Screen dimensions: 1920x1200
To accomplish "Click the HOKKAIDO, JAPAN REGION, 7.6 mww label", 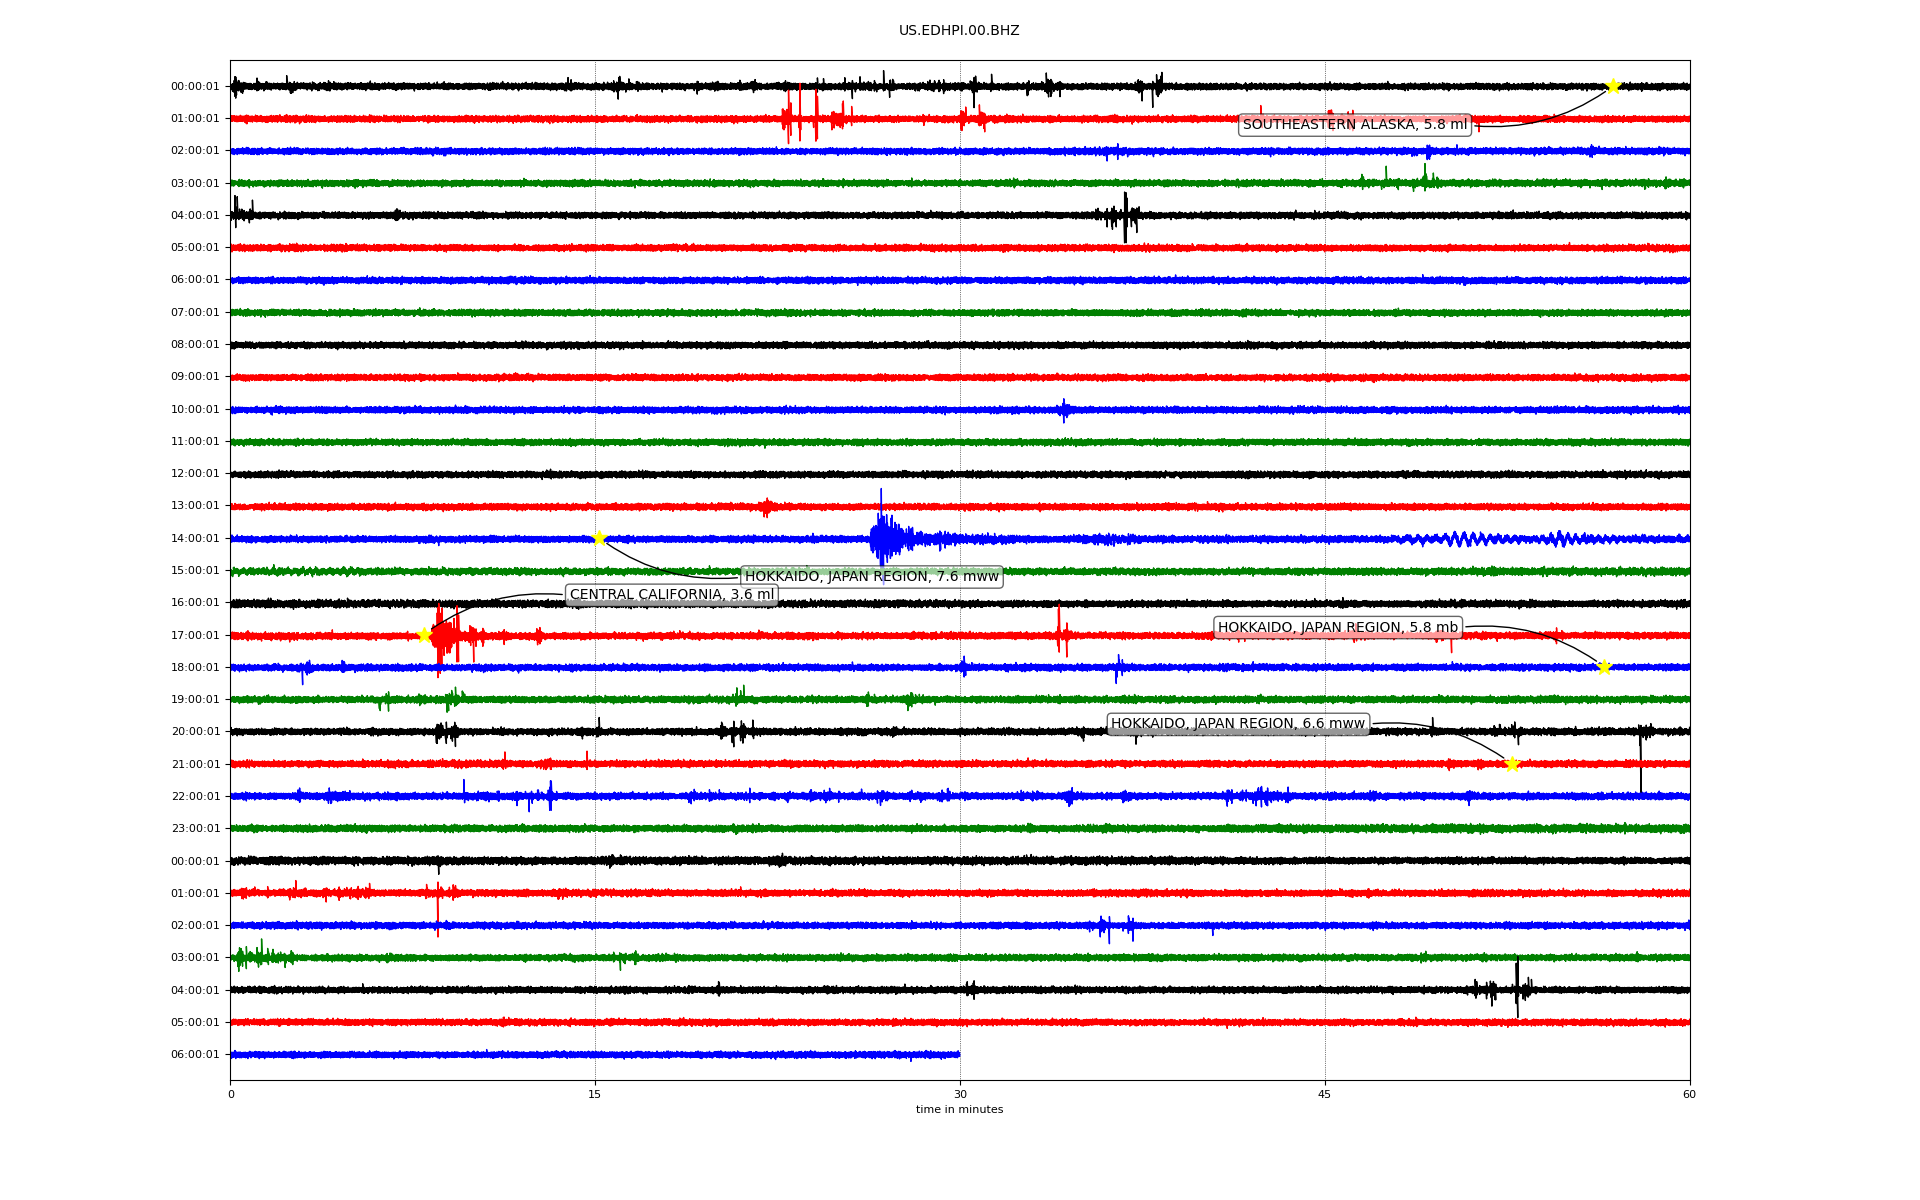I will [871, 576].
